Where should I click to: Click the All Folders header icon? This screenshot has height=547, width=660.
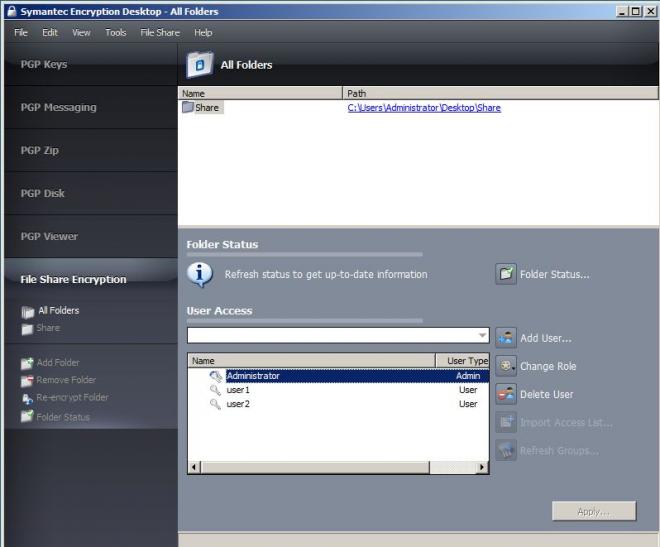200,65
